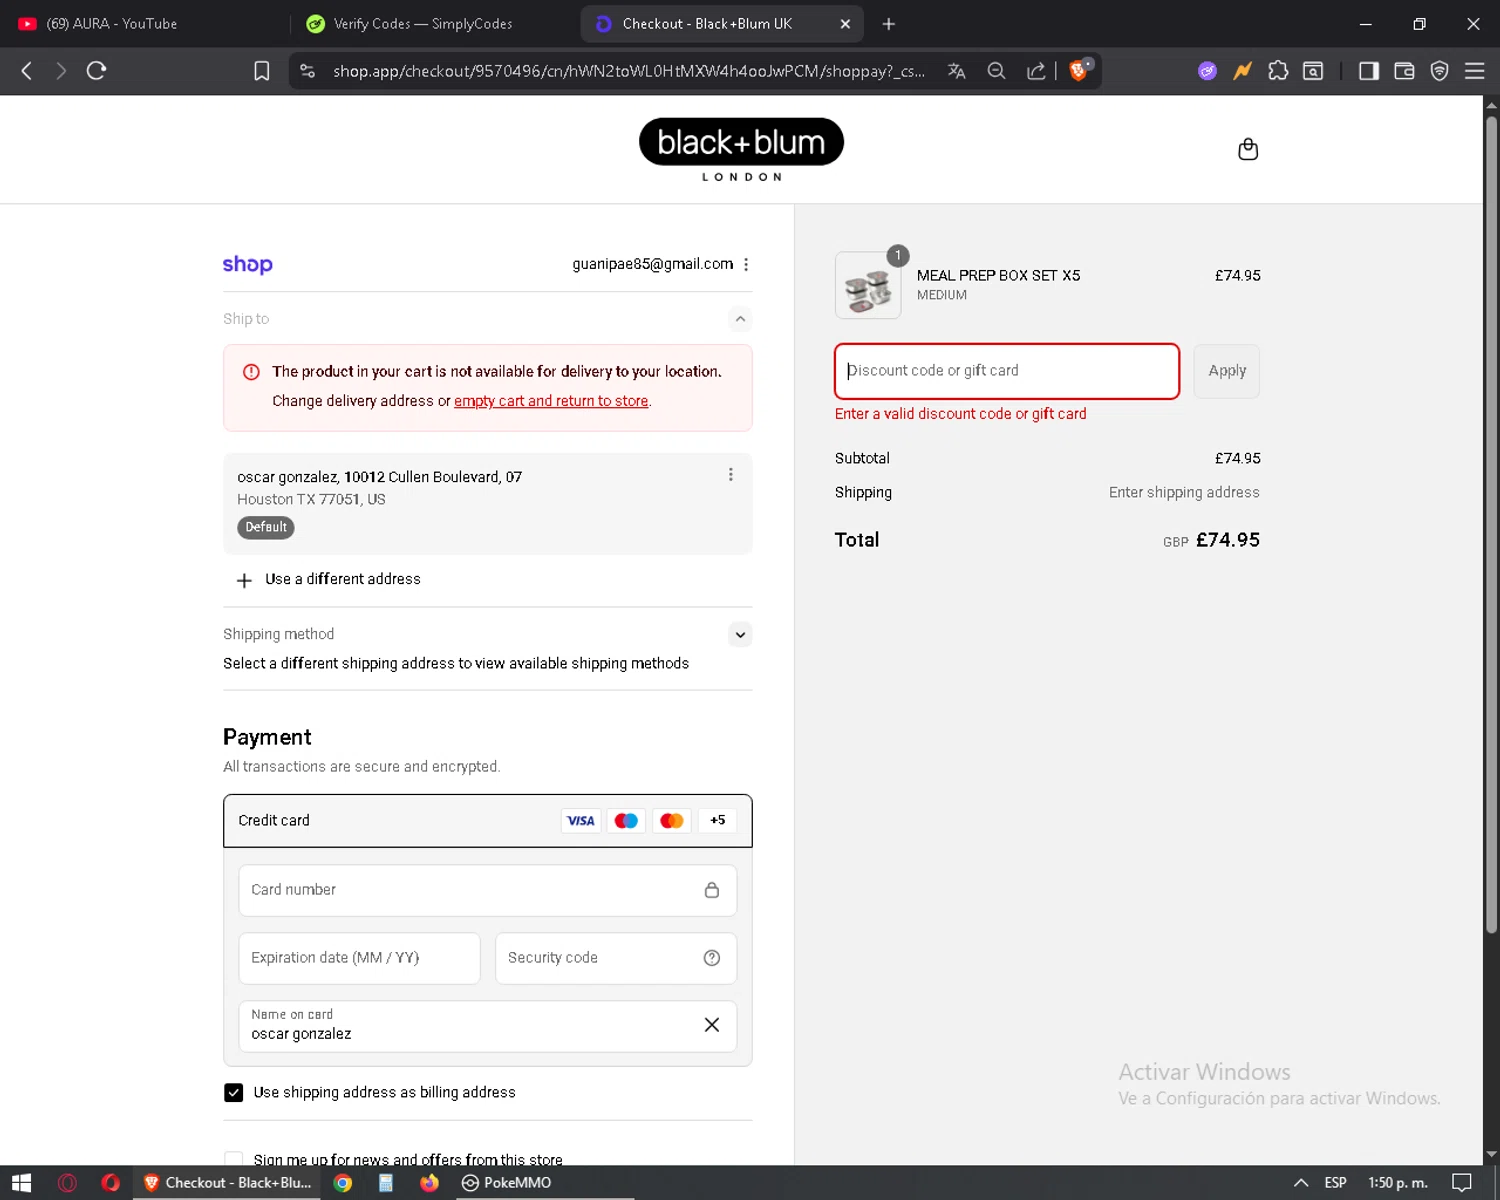Open the Meal Prep Box Set thumbnail

868,285
